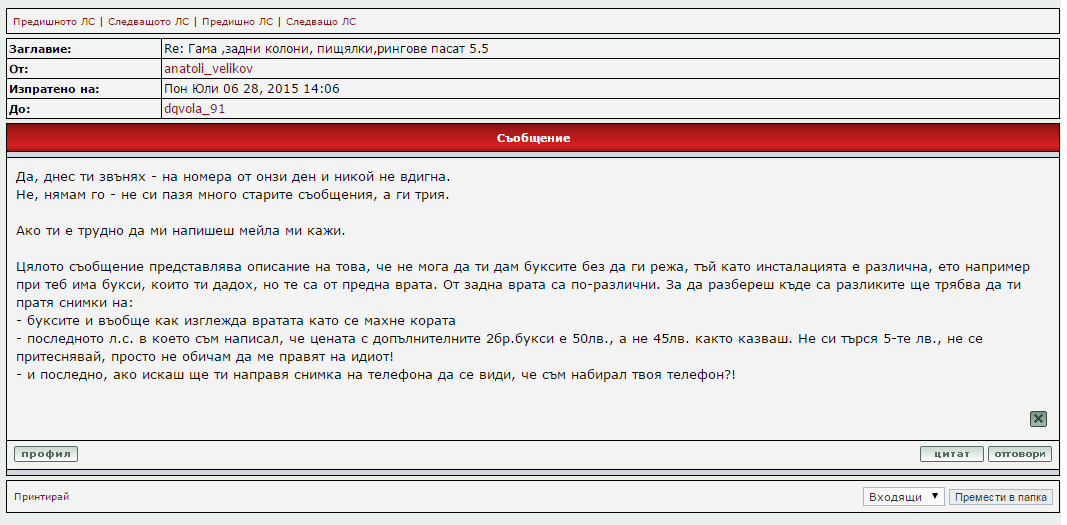Click the sent date Пон Юли 06 28, 2015

(251, 89)
